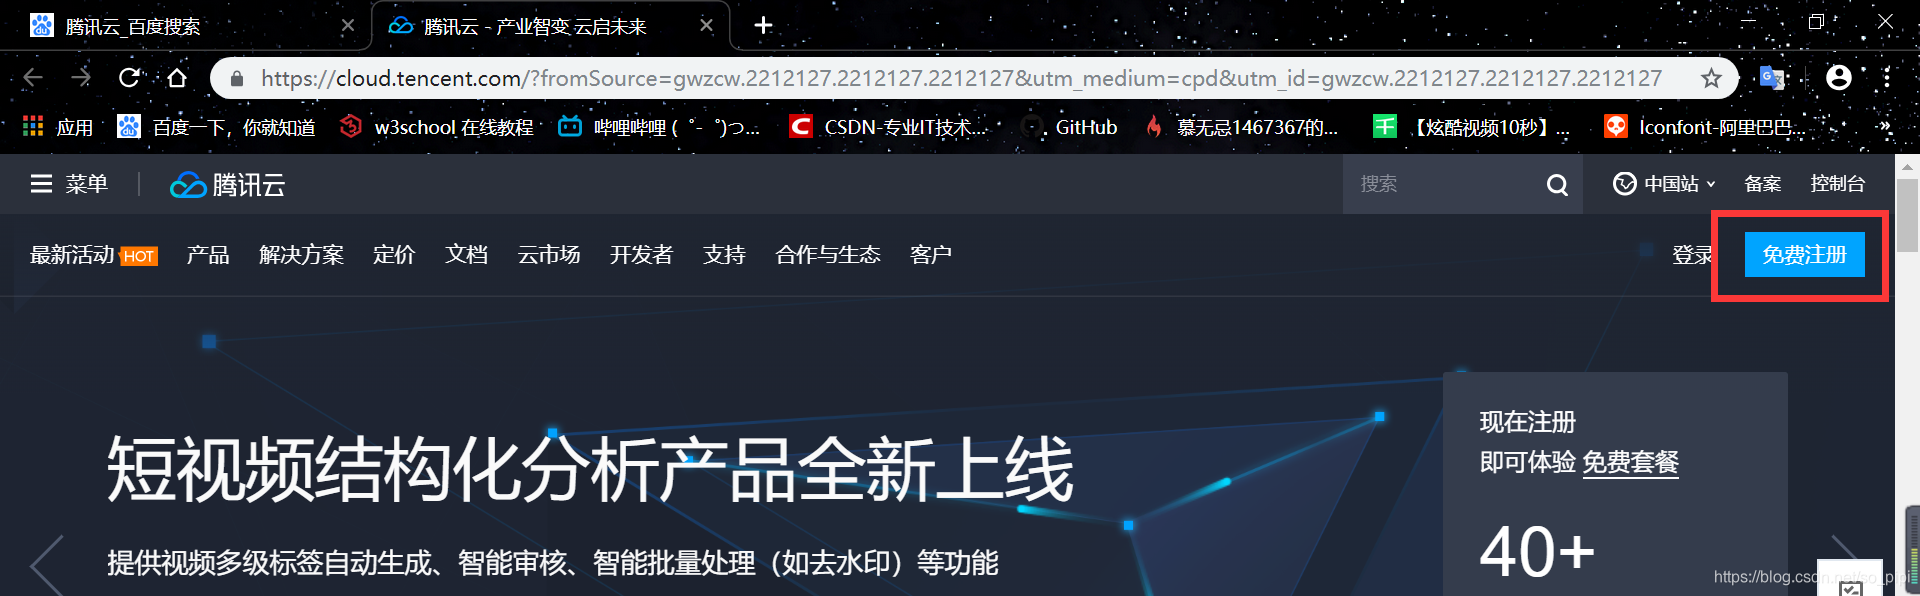The image size is (1920, 596).
Task: Restore down the browser window
Action: tap(1816, 22)
